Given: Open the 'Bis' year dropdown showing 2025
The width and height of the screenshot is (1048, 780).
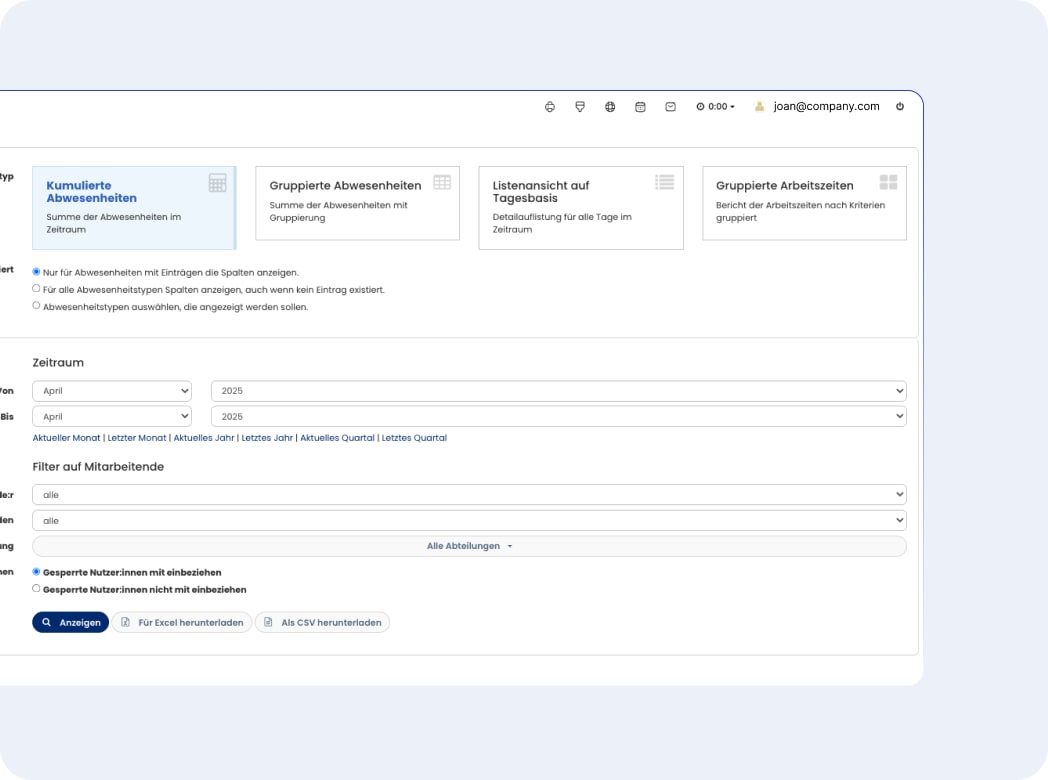Looking at the screenshot, I should click(x=558, y=416).
